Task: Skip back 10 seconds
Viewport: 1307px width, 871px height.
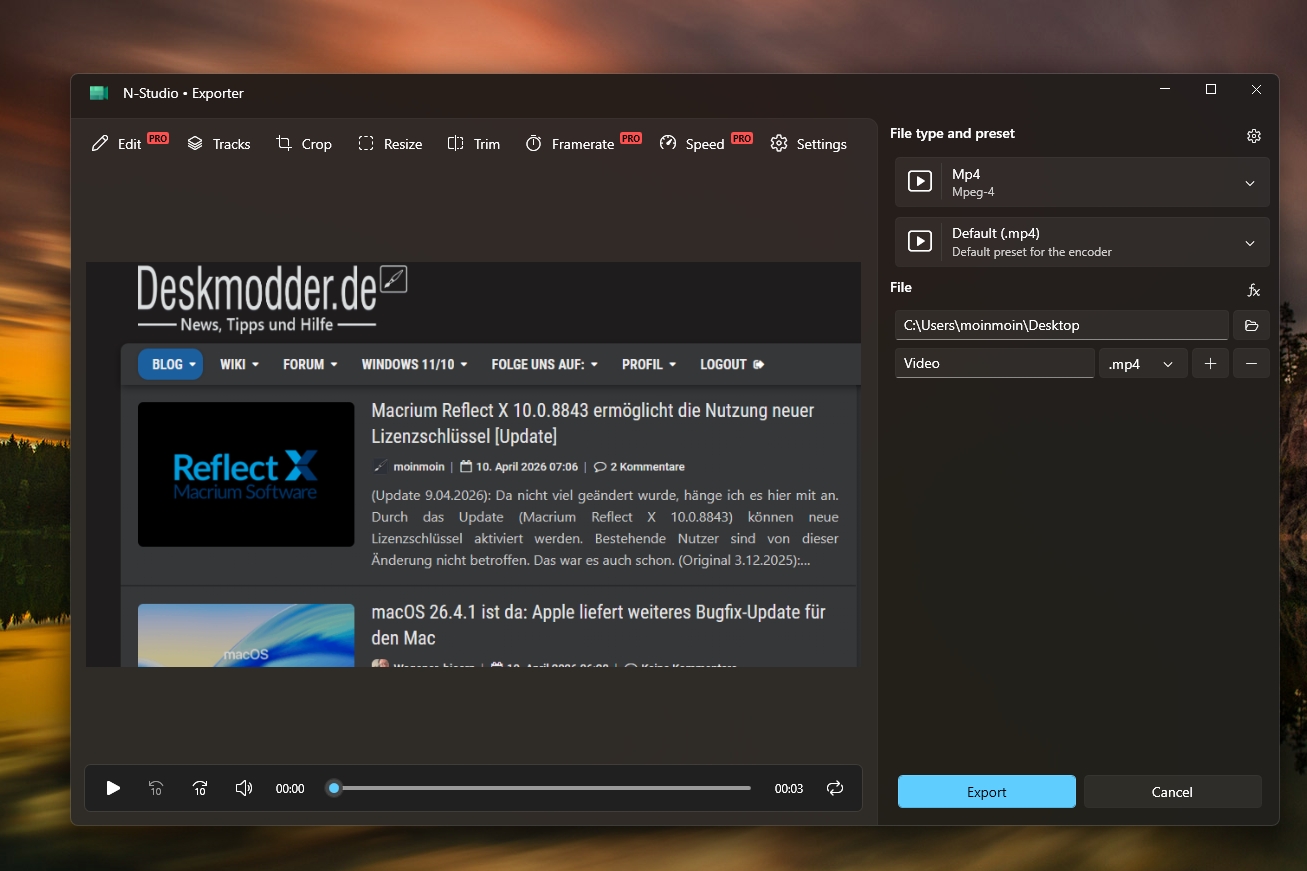Action: [x=156, y=789]
